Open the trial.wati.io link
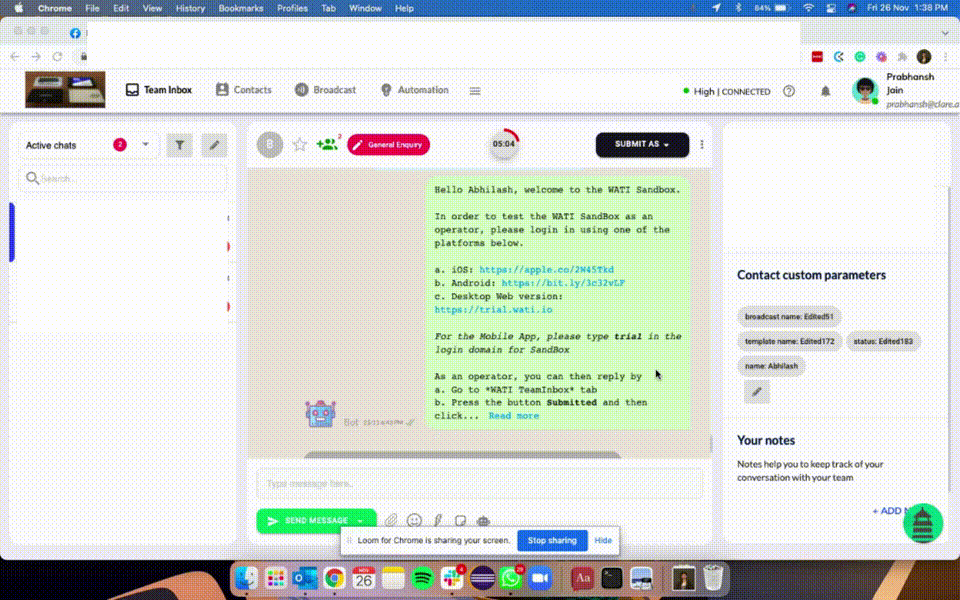960x600 pixels. pyautogui.click(x=493, y=310)
